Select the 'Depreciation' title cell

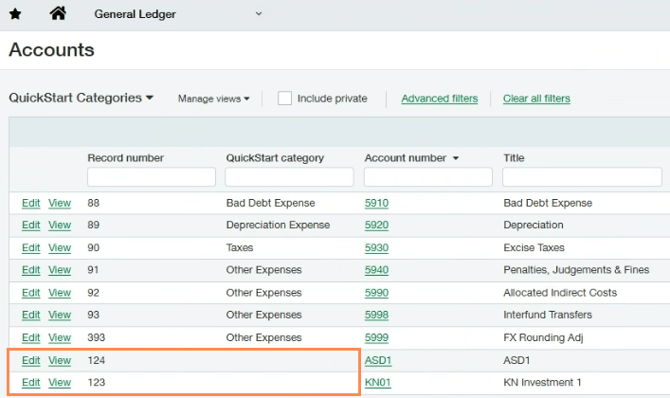[x=533, y=225]
